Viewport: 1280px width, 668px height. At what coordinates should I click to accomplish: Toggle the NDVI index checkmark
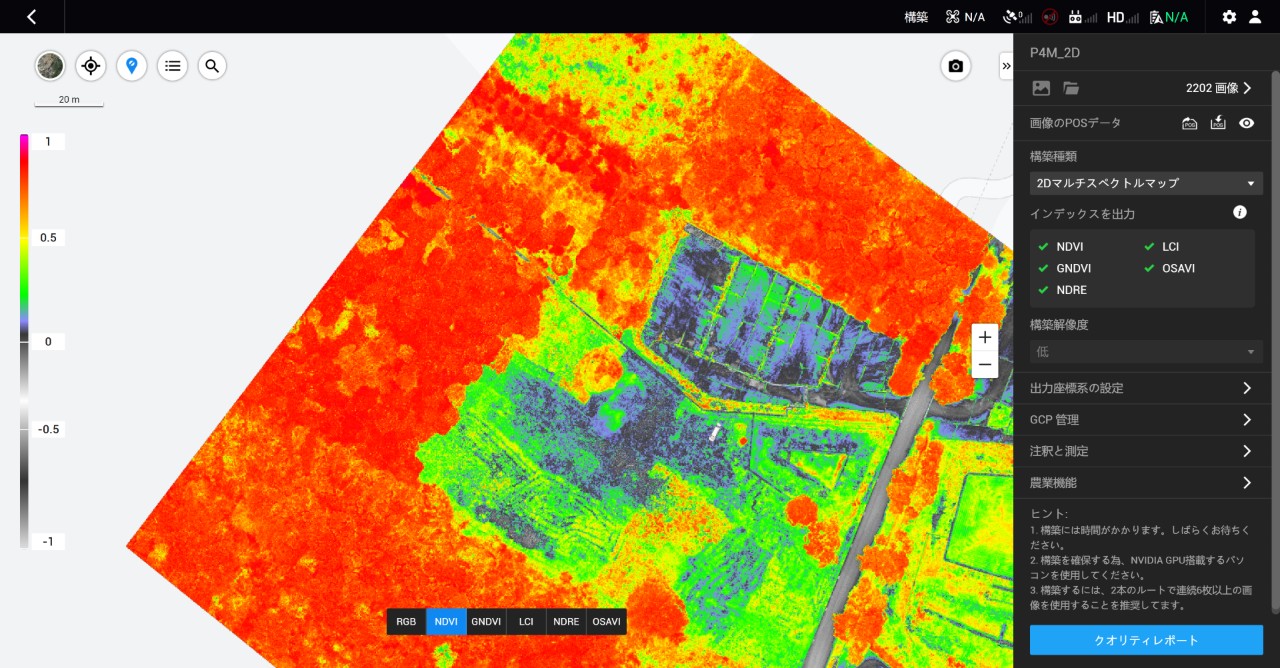pos(1045,246)
